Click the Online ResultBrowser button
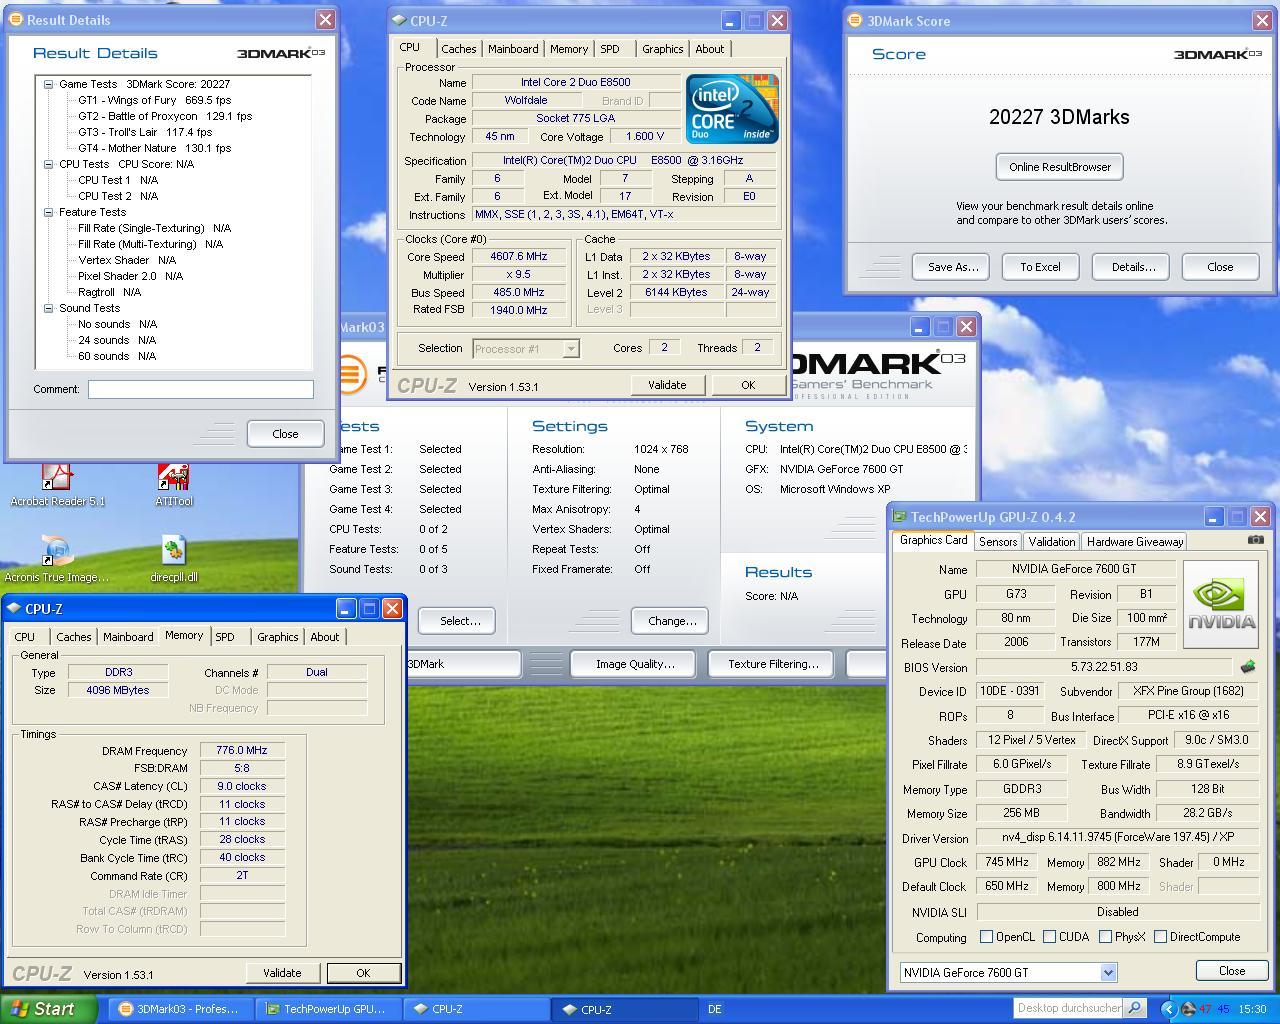Screen dimensions: 1280x1024 (1060, 167)
